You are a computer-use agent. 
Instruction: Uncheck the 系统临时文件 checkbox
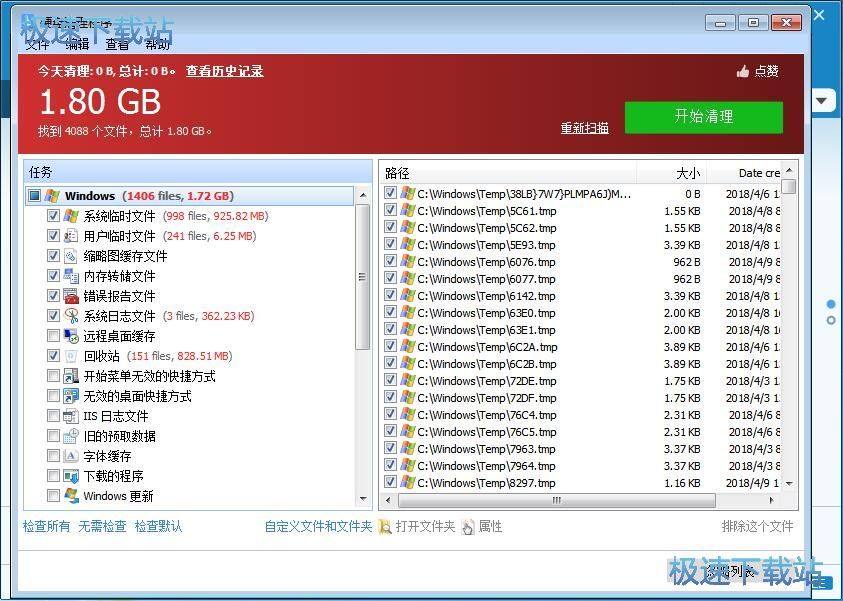click(x=53, y=216)
